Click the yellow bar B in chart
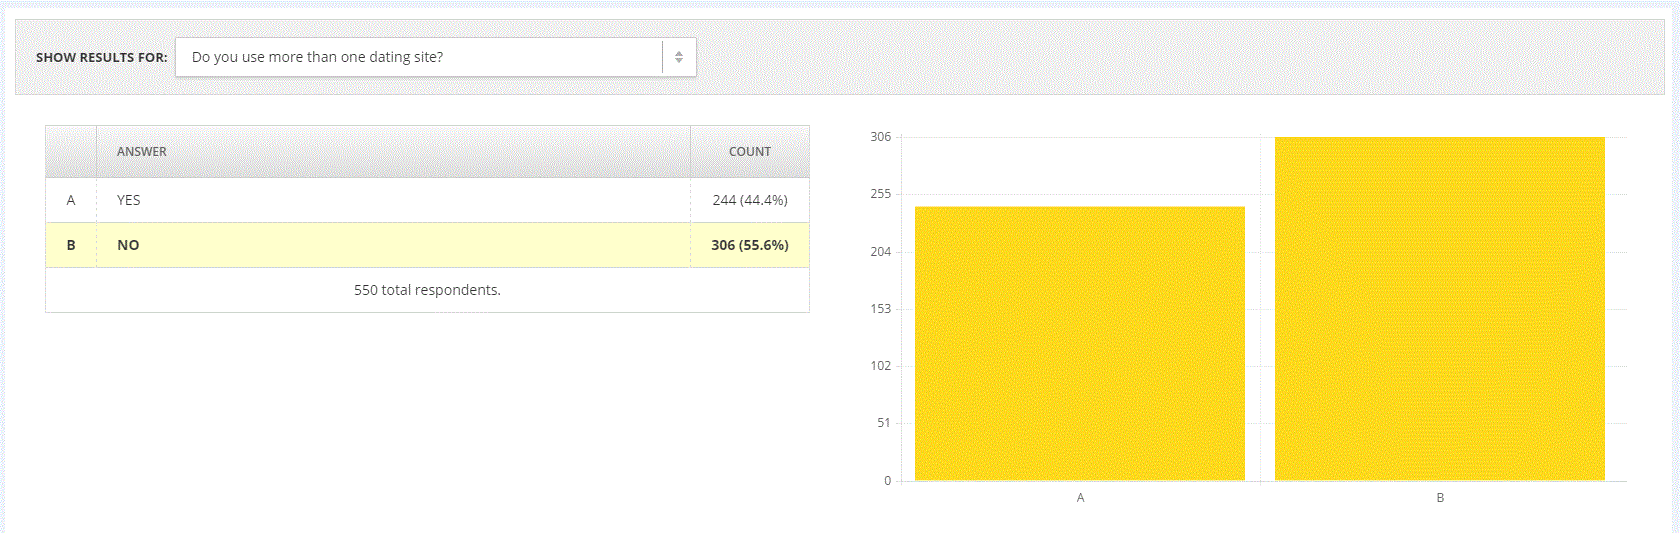This screenshot has height=533, width=1680. (1440, 309)
